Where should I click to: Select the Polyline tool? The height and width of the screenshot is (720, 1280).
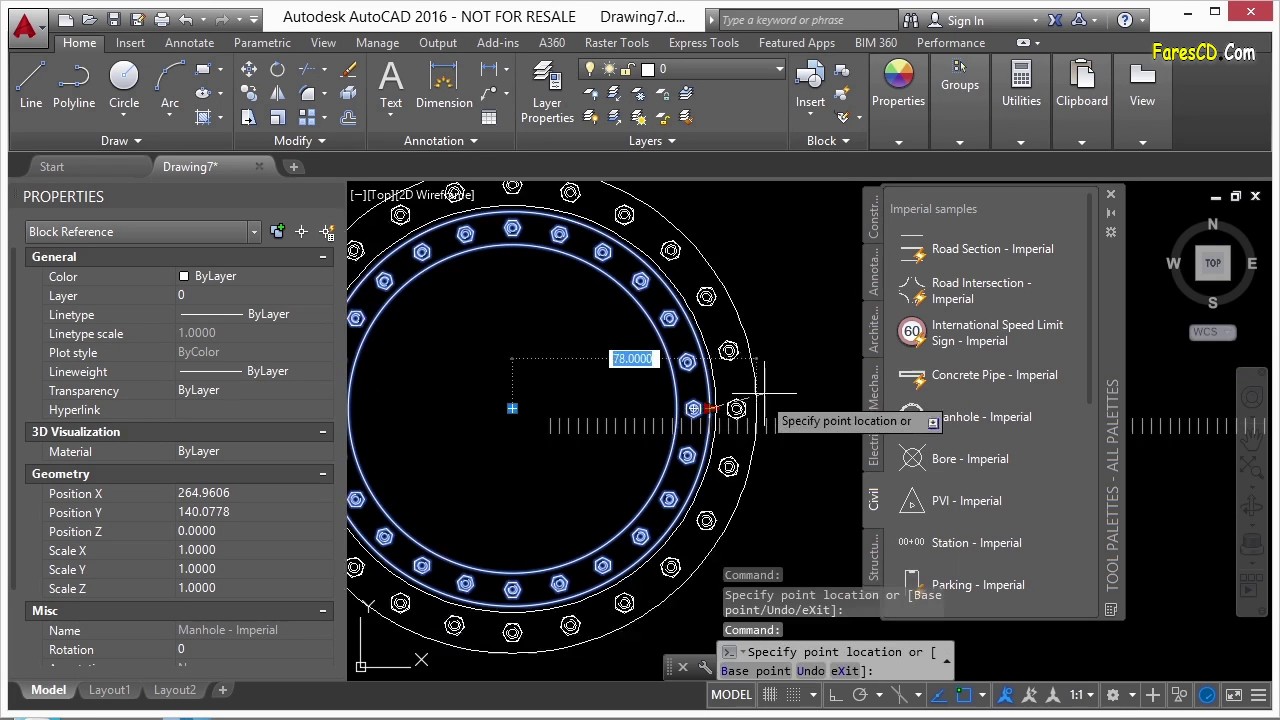[74, 85]
